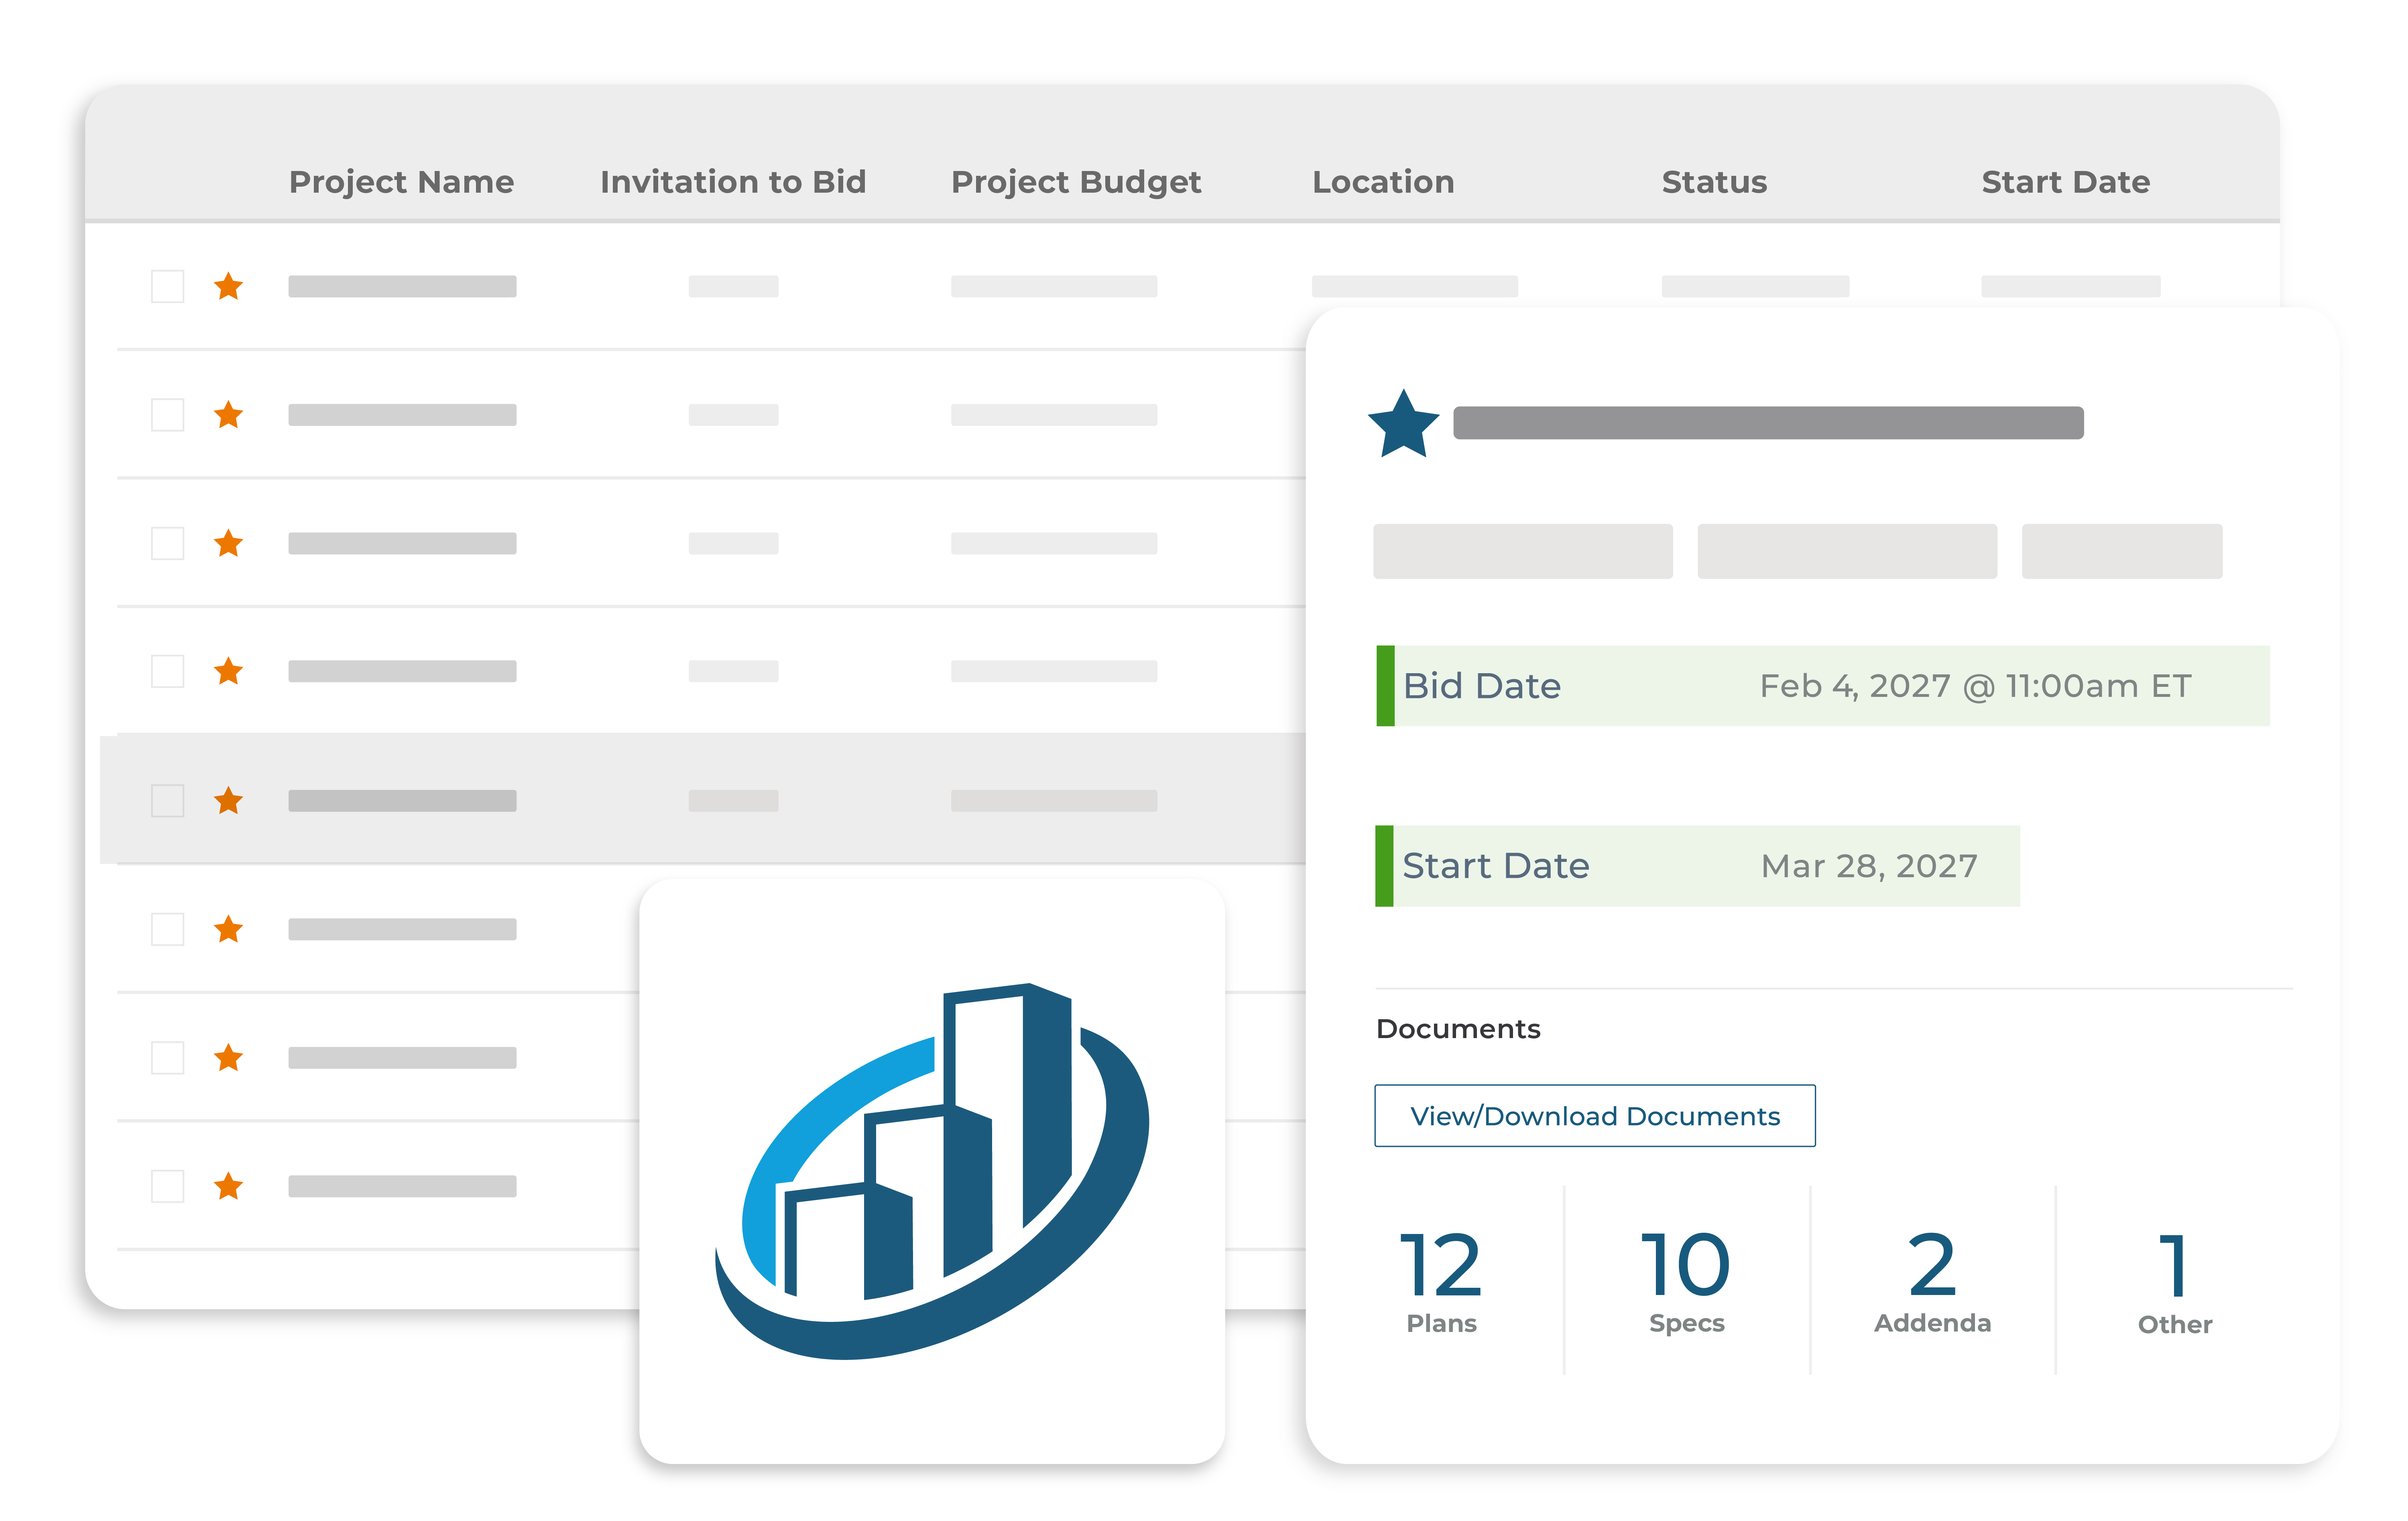Click the Invitation to Bid column header
Screen dimensions: 2408x1521
tap(733, 182)
